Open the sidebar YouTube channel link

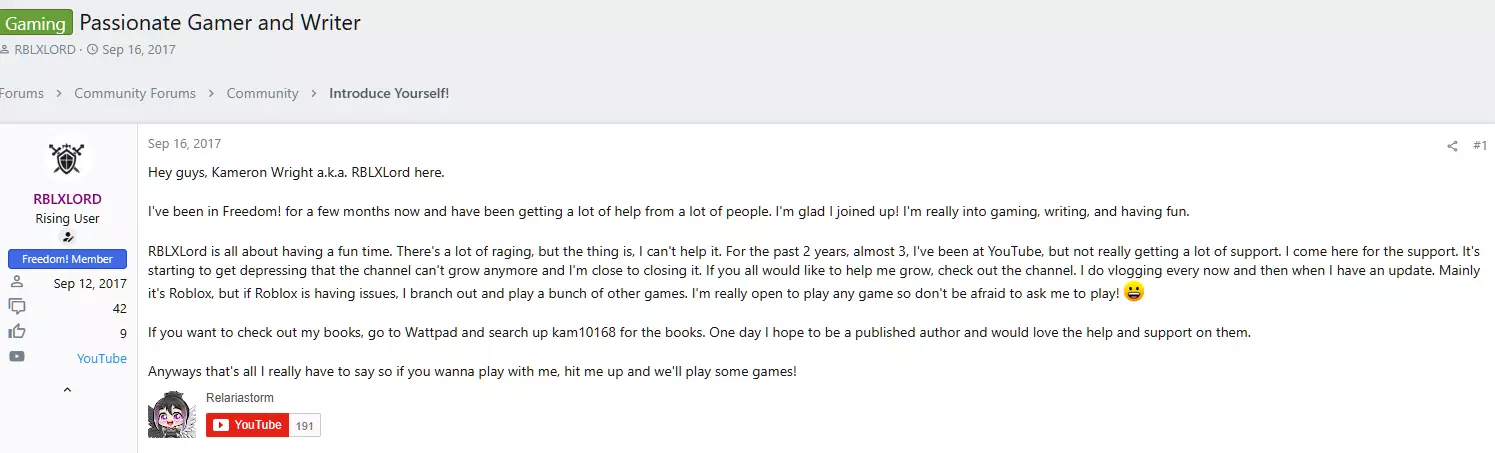(102, 358)
